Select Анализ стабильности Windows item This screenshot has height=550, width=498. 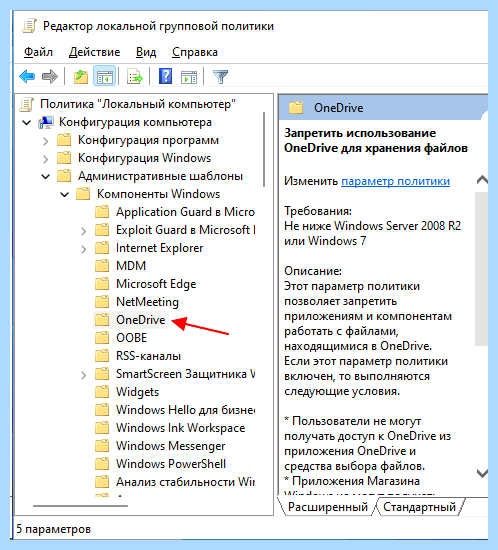point(185,482)
